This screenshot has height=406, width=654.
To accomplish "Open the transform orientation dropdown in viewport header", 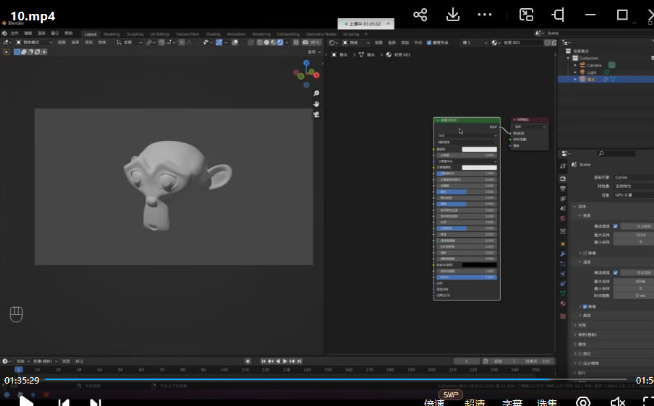I will tap(129, 42).
